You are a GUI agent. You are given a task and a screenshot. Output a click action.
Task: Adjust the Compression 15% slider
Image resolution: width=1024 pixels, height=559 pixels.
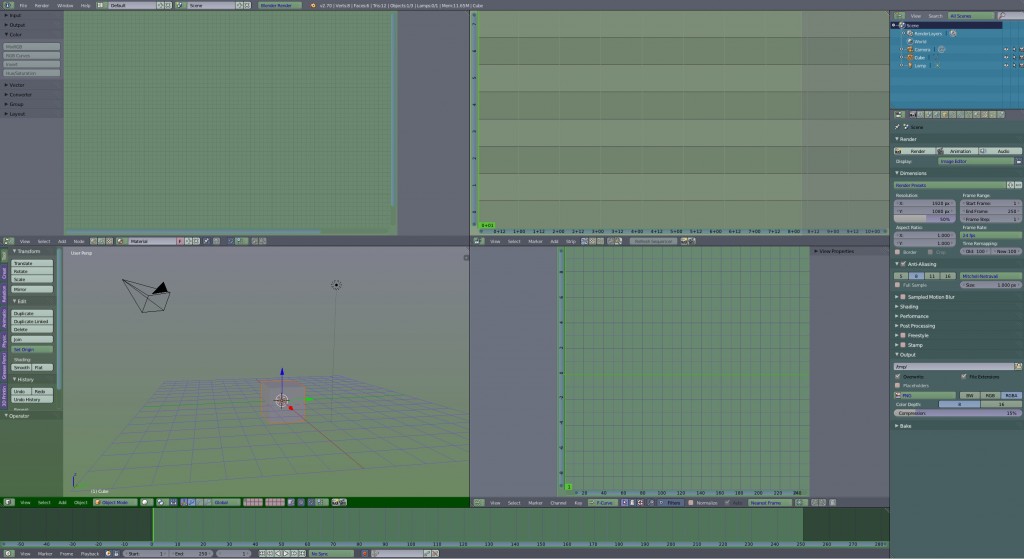click(x=957, y=413)
